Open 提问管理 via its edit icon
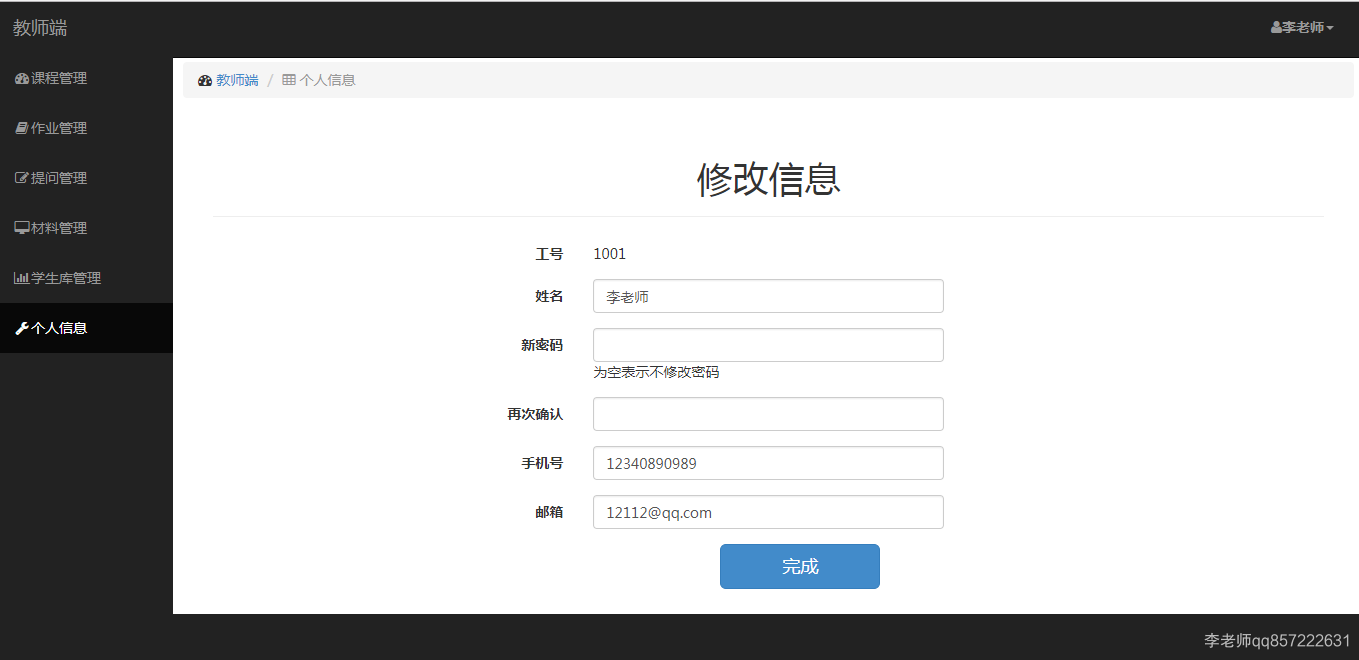 [x=21, y=178]
